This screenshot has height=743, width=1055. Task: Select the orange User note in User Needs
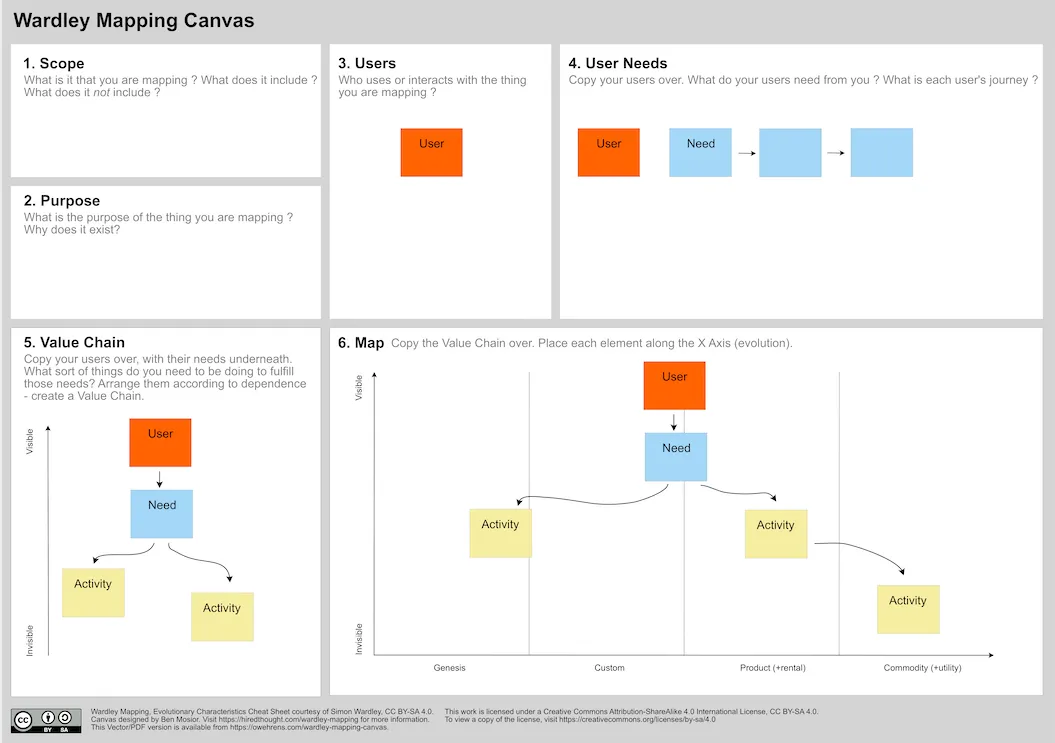(609, 153)
